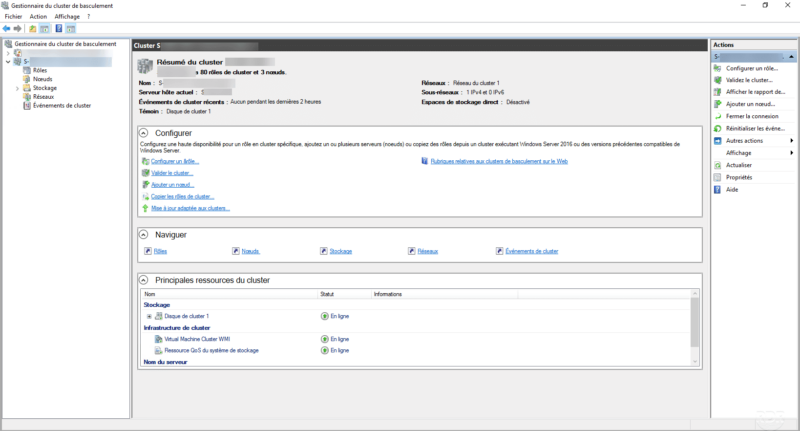Open the Affichage menu in menu bar
Viewport: 800px width, 431px height.
67,17
